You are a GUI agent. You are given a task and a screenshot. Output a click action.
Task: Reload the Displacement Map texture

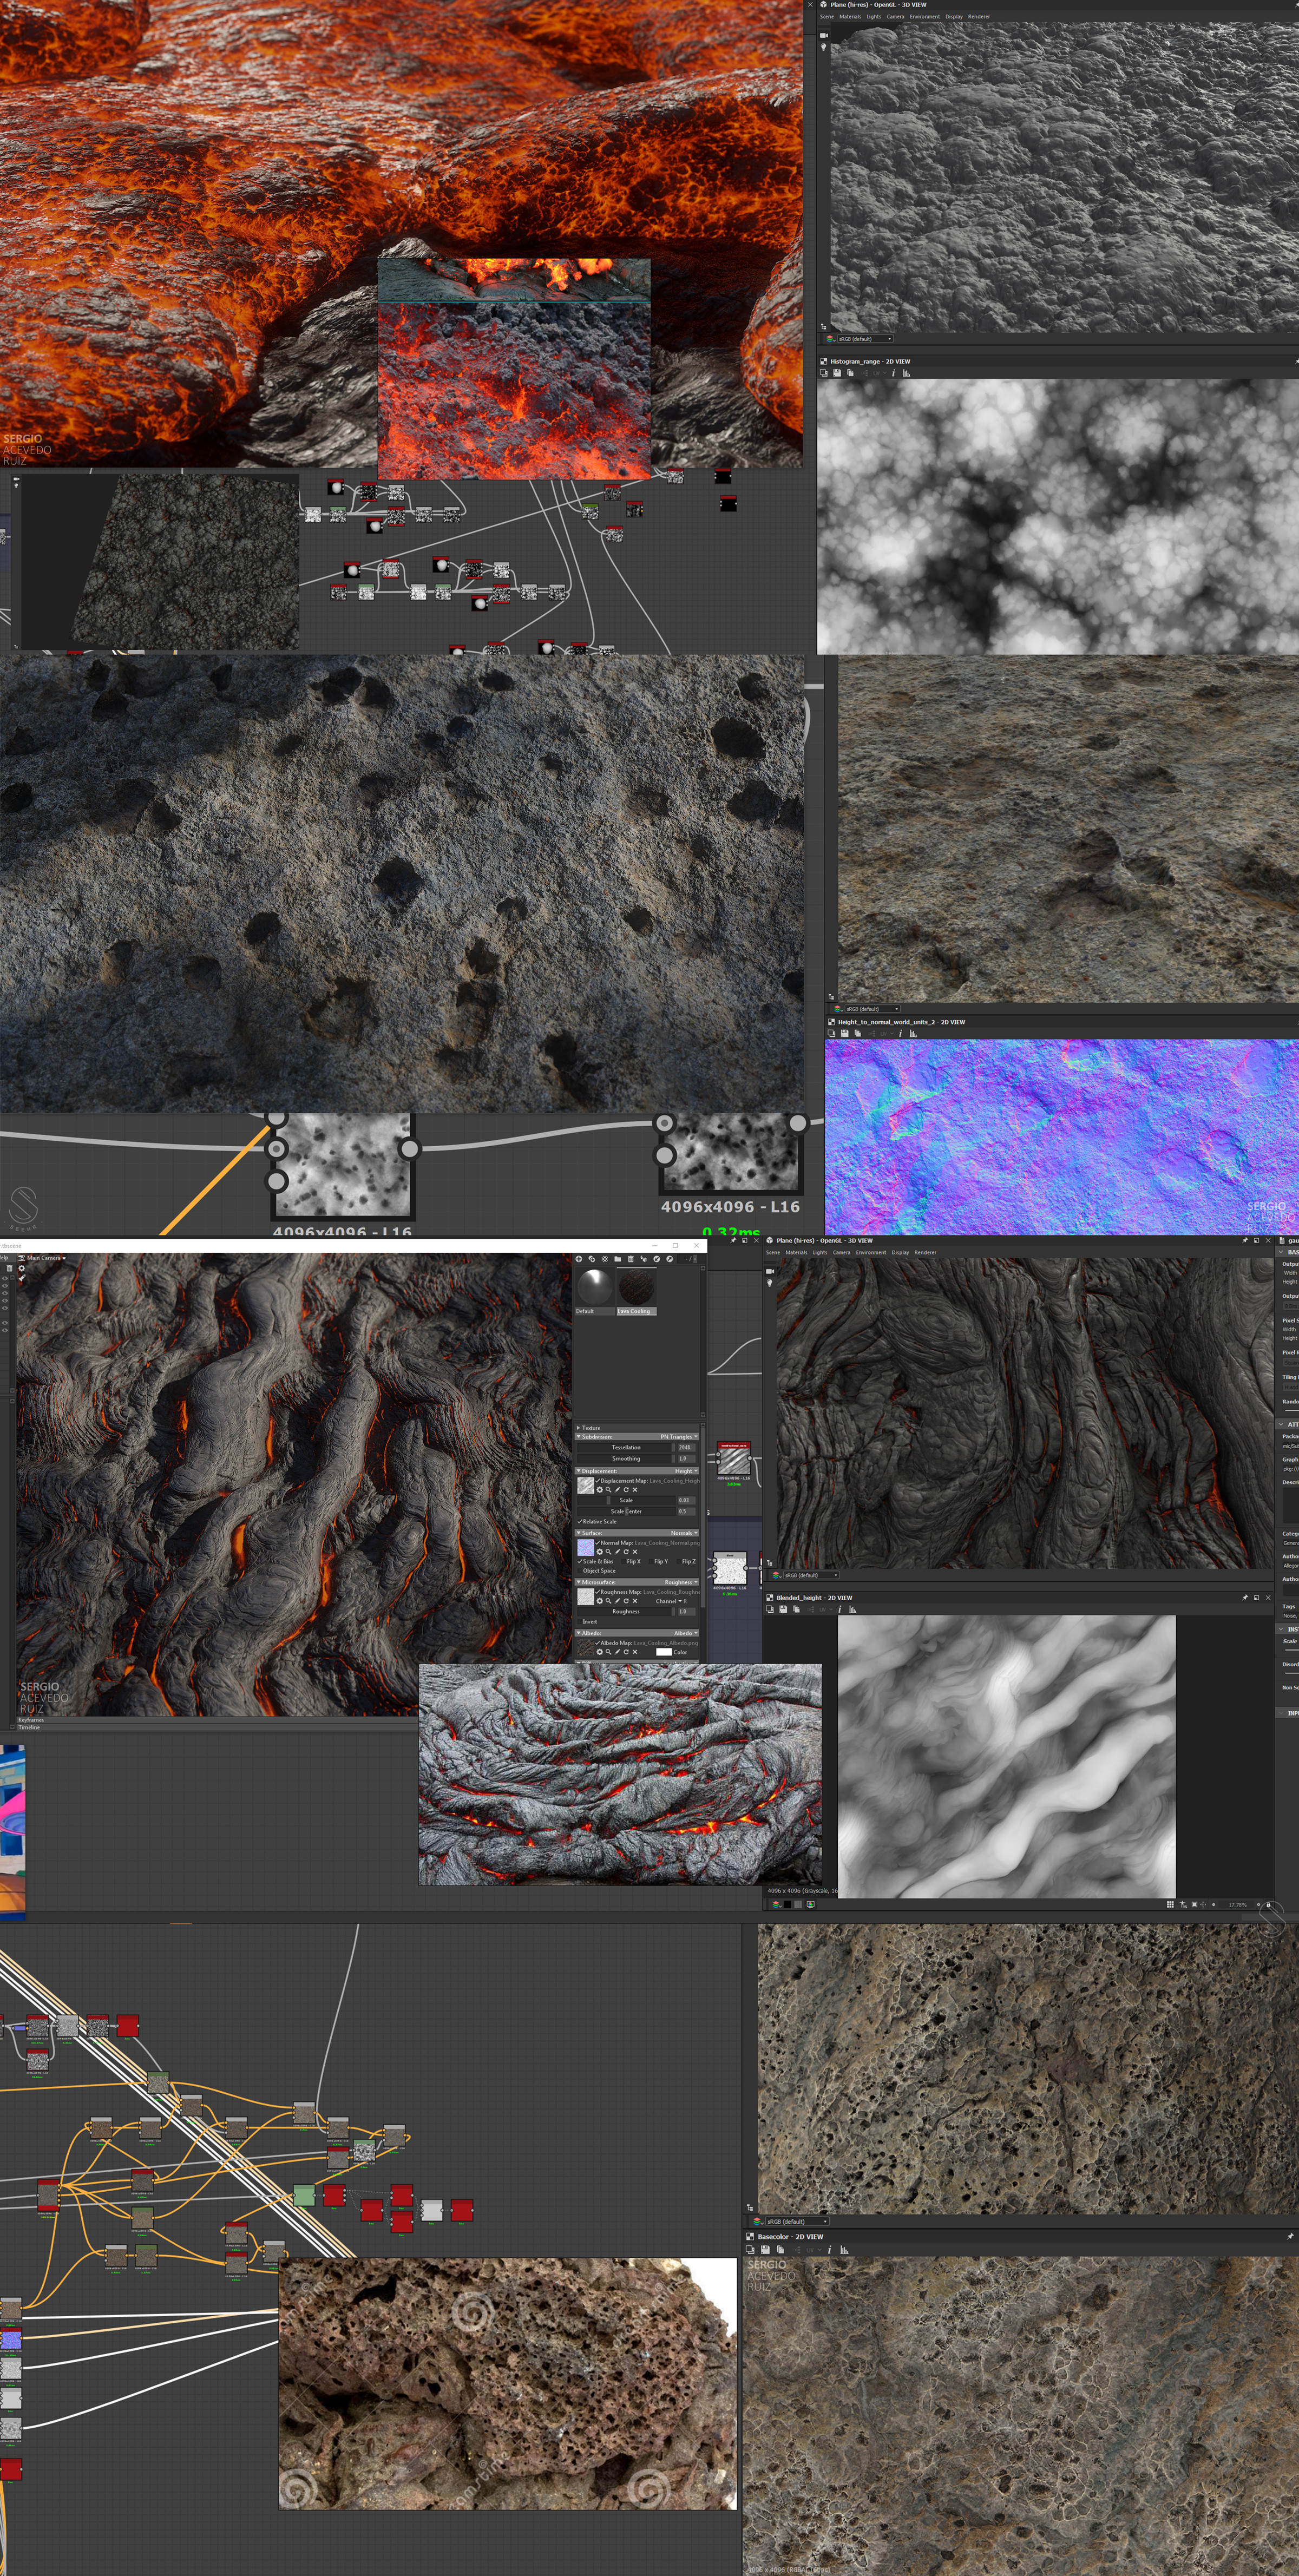626,1490
